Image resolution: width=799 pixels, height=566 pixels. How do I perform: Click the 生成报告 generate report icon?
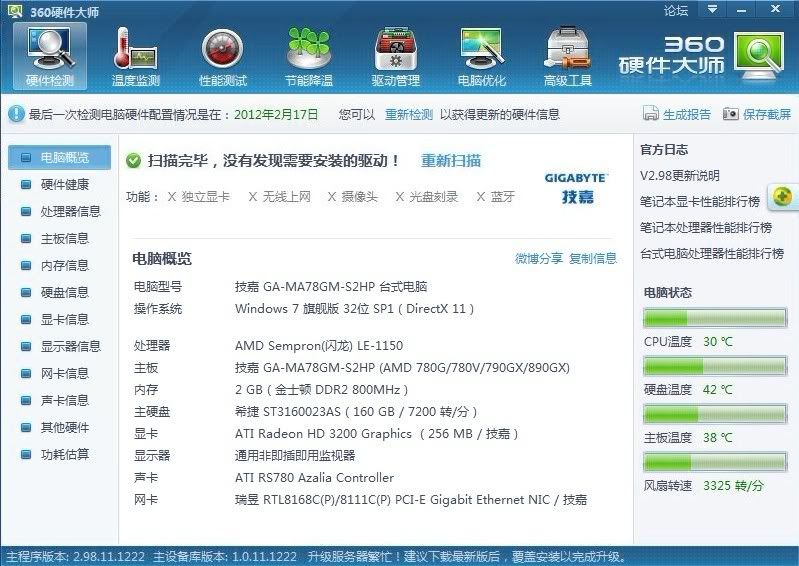651,114
